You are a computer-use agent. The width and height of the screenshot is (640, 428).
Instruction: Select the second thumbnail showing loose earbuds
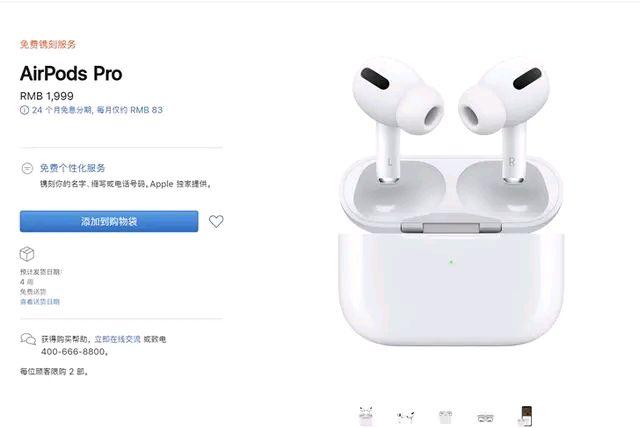(405, 417)
